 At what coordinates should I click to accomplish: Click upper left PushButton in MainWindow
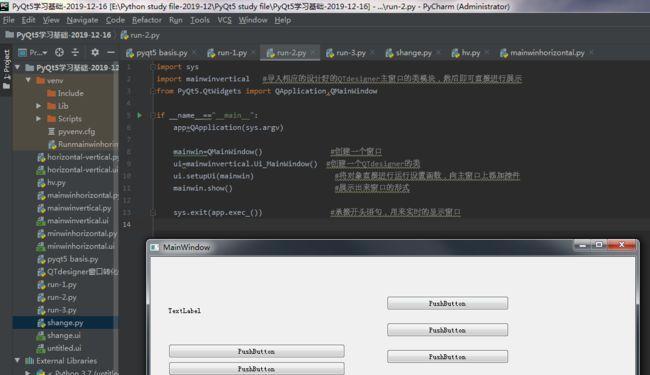[256, 351]
